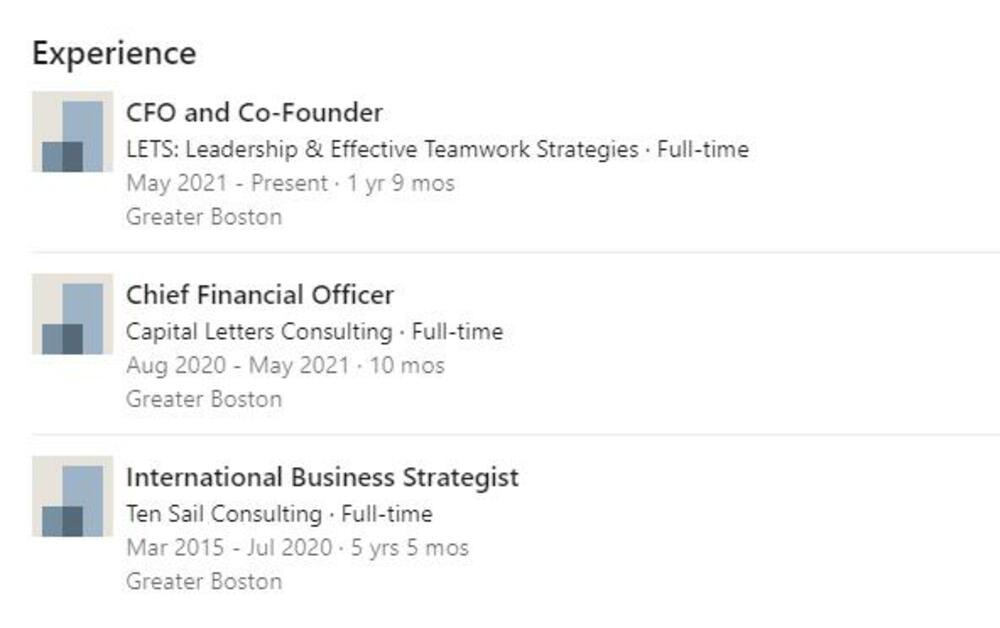Select the Ten Sail Consulting company name
The width and height of the screenshot is (1000, 628).
pyautogui.click(x=223, y=514)
